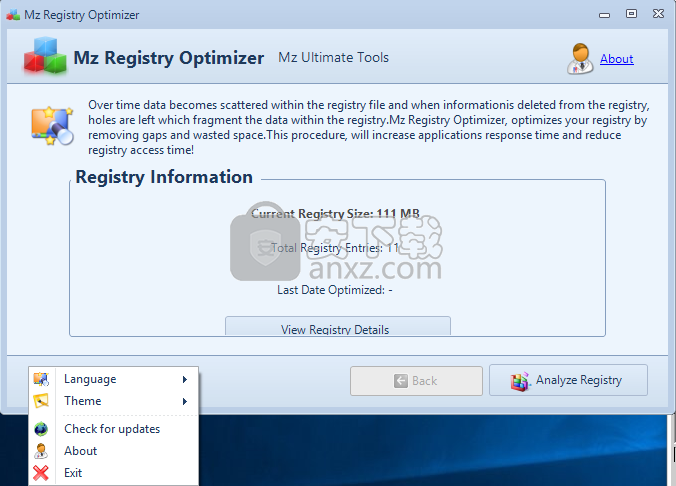Select About in the popup menu

(114, 451)
